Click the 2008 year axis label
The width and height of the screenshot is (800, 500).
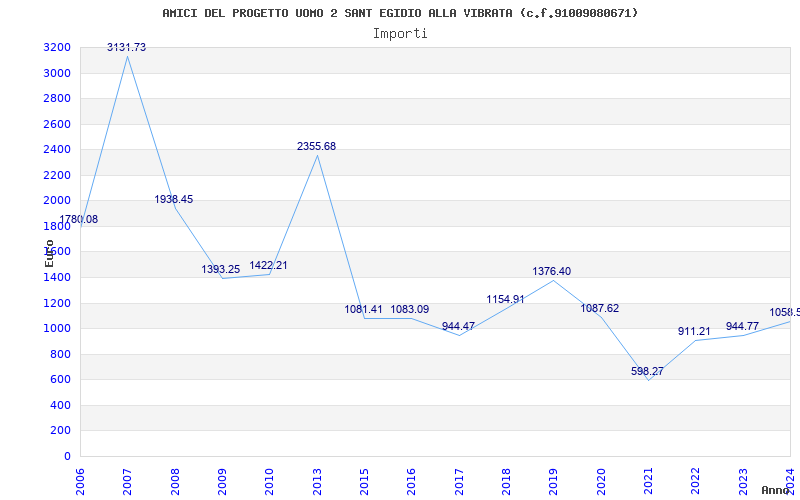pyautogui.click(x=175, y=482)
